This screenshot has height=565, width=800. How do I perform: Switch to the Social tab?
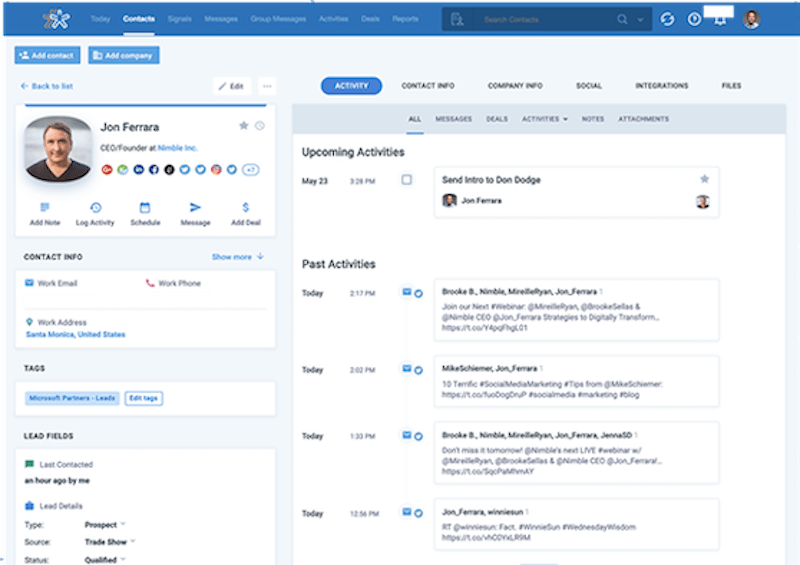pyautogui.click(x=589, y=86)
